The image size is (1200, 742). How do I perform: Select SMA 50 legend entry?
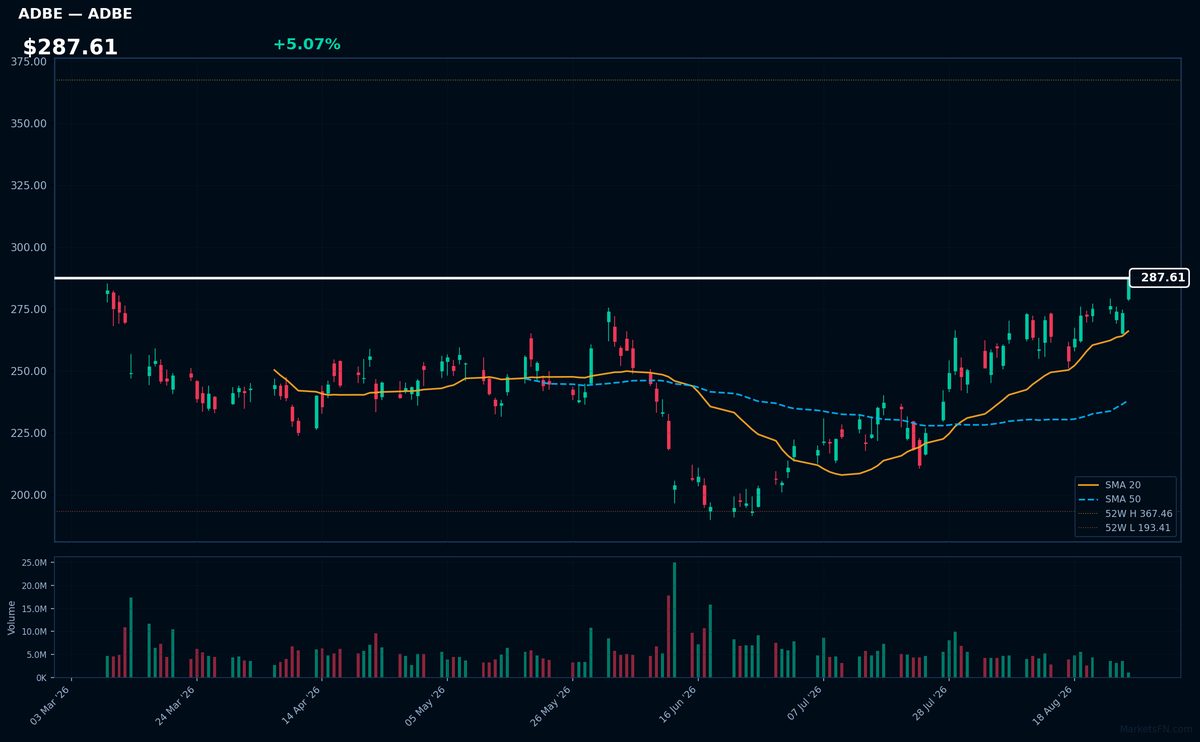coord(1124,498)
